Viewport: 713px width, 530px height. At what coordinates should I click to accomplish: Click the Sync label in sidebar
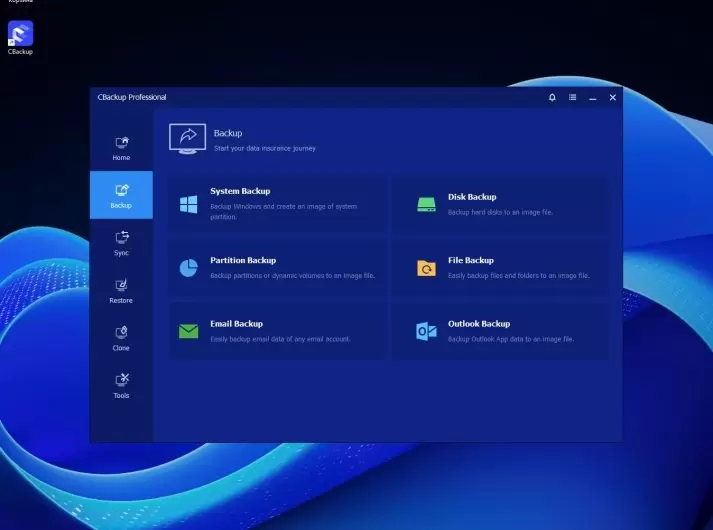tap(121, 253)
